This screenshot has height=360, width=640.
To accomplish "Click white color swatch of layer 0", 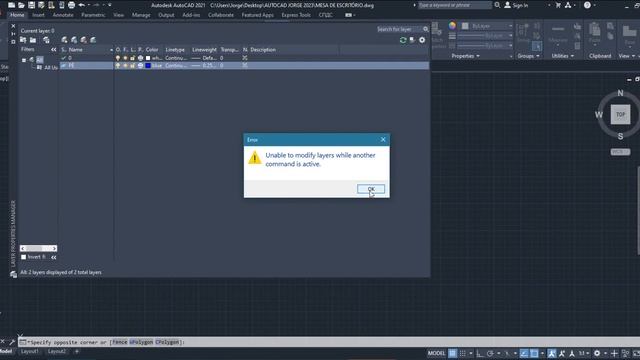I will tap(148, 58).
